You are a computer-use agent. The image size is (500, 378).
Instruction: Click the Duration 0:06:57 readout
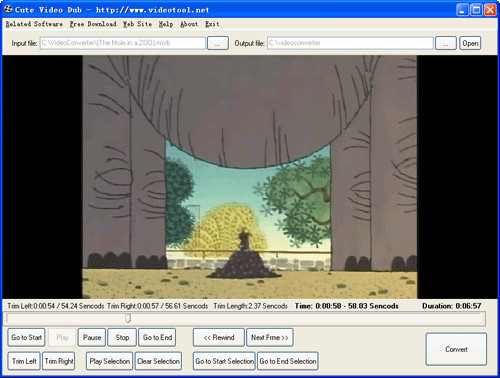coord(452,306)
